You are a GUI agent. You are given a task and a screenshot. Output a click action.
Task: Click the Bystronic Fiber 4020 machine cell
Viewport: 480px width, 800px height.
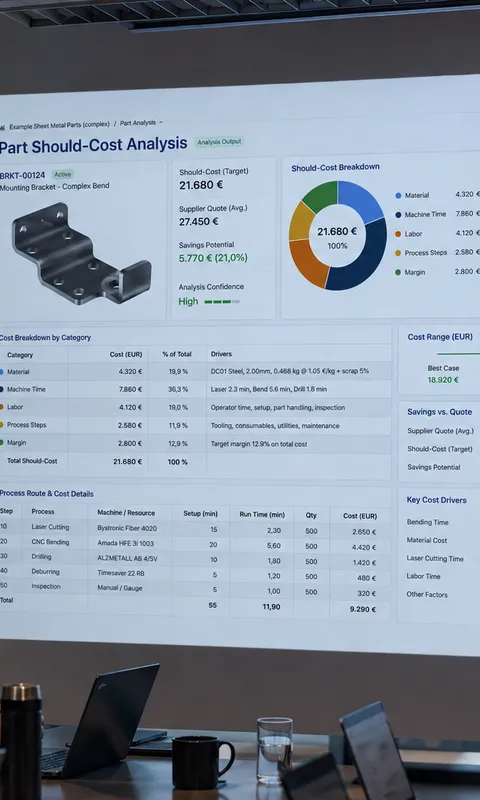[127, 529]
